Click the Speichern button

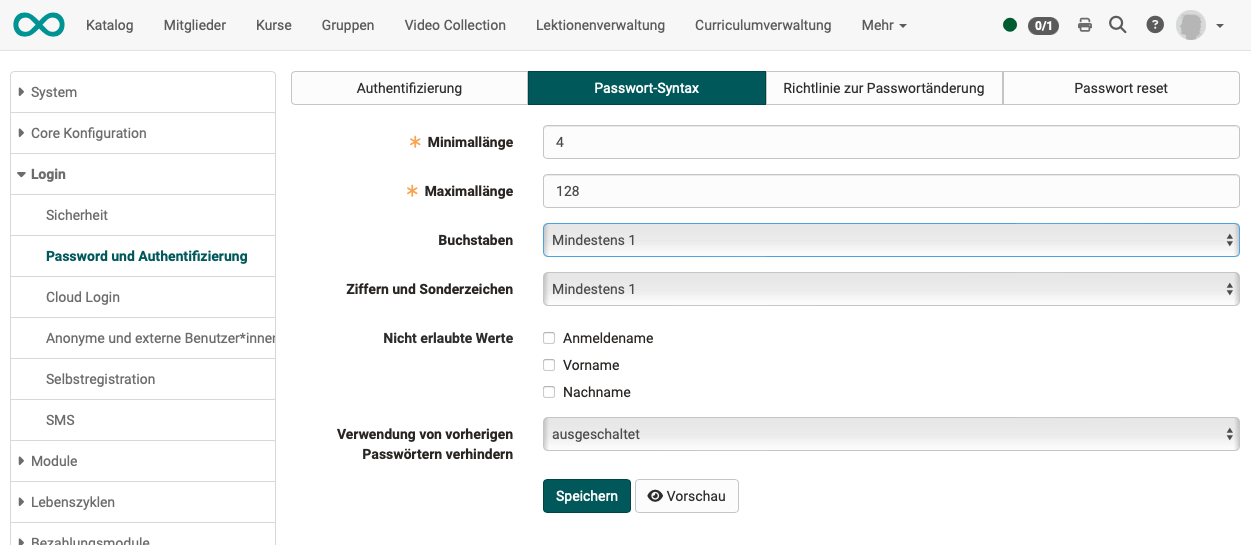coord(587,496)
